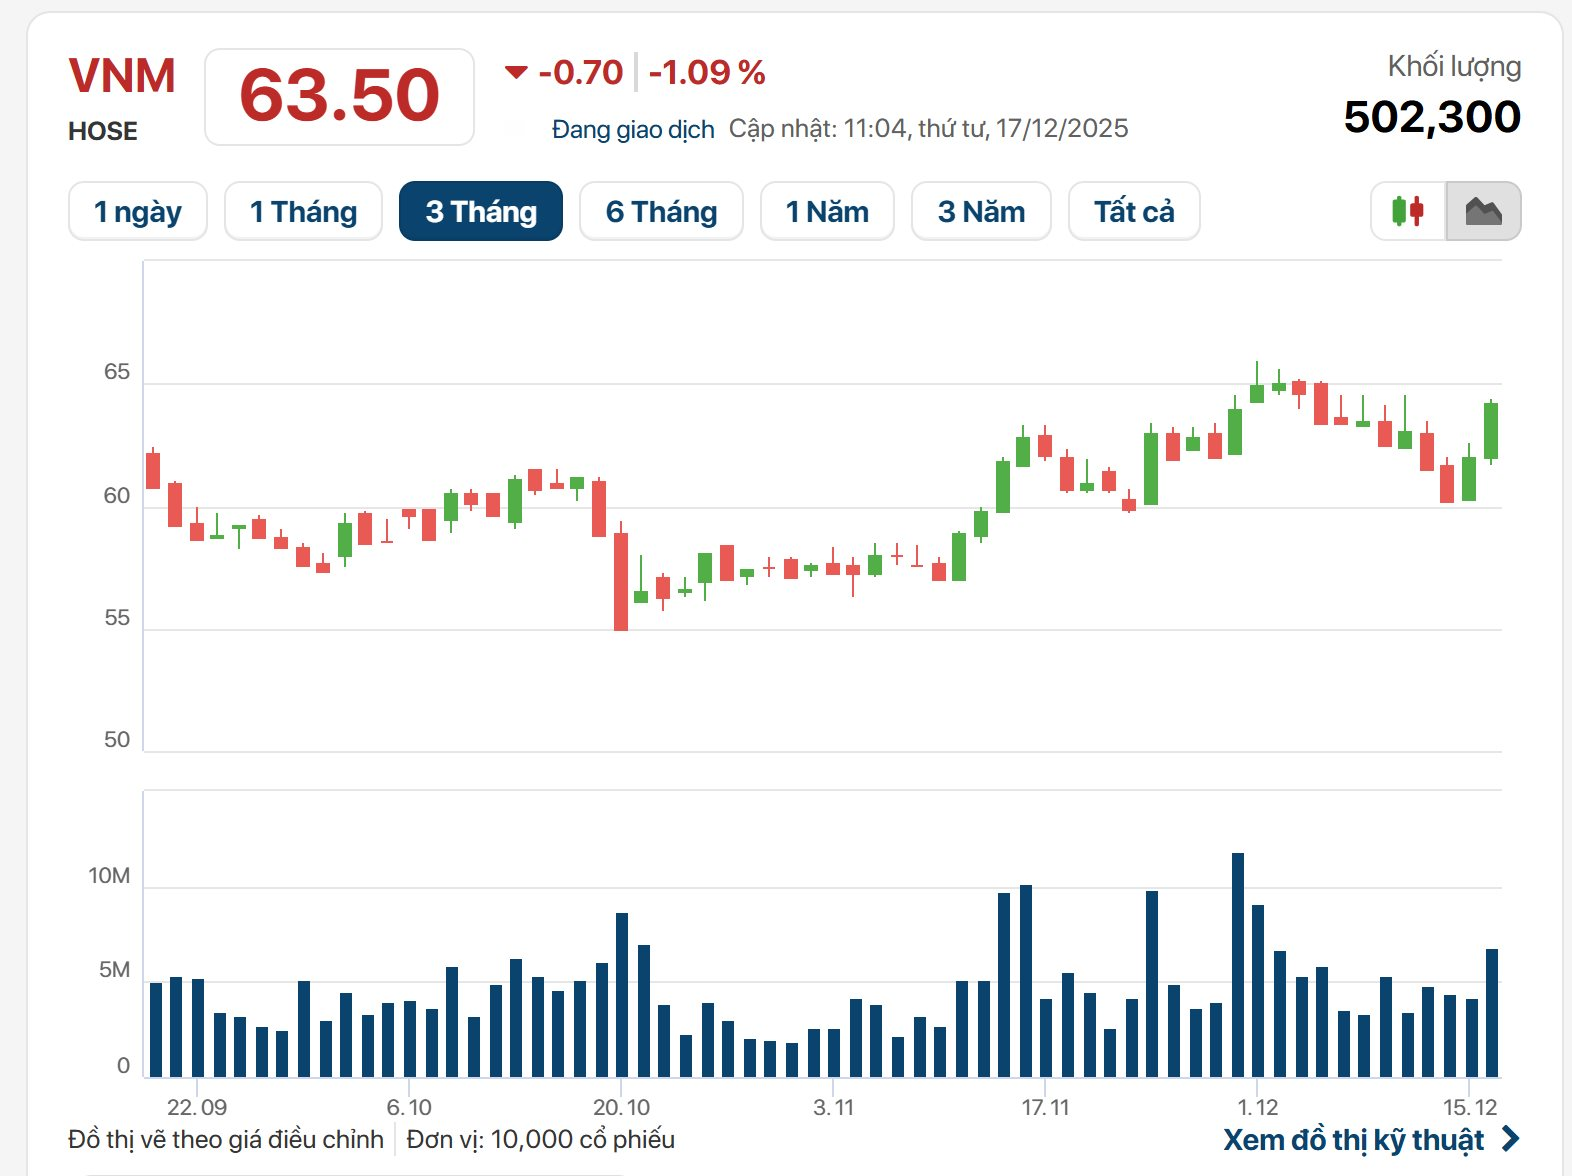1572x1176 pixels.
Task: Click the last green candle on the chart
Action: pos(1491,431)
